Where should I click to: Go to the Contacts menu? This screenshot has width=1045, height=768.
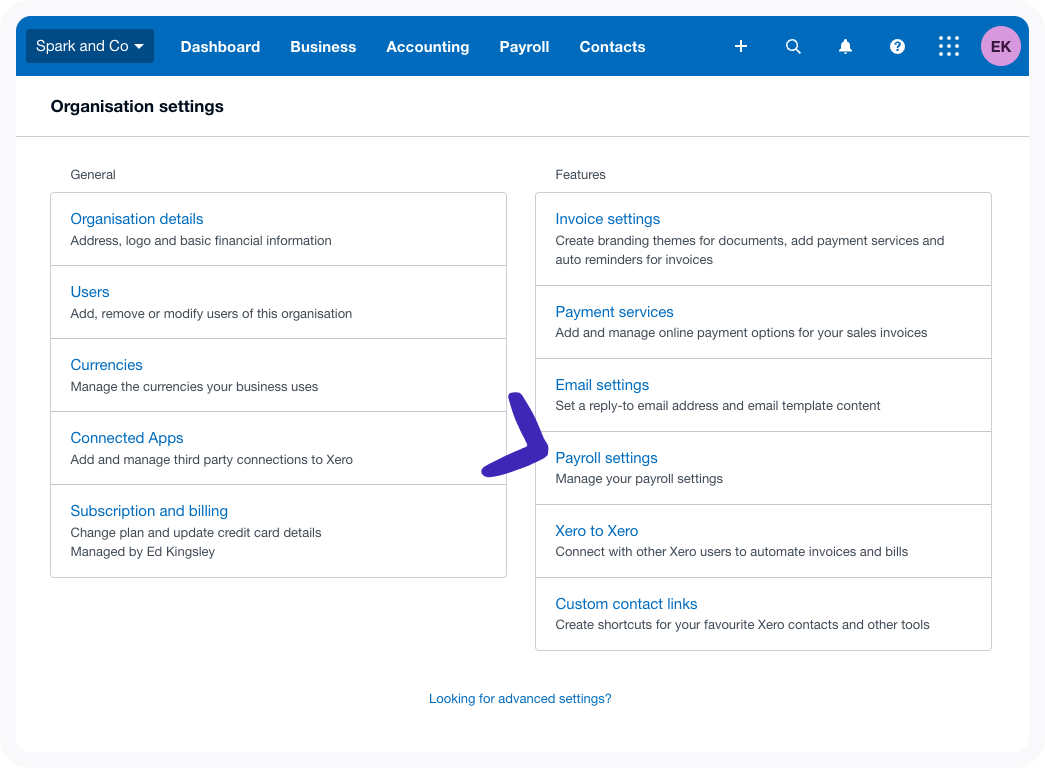[x=612, y=47]
